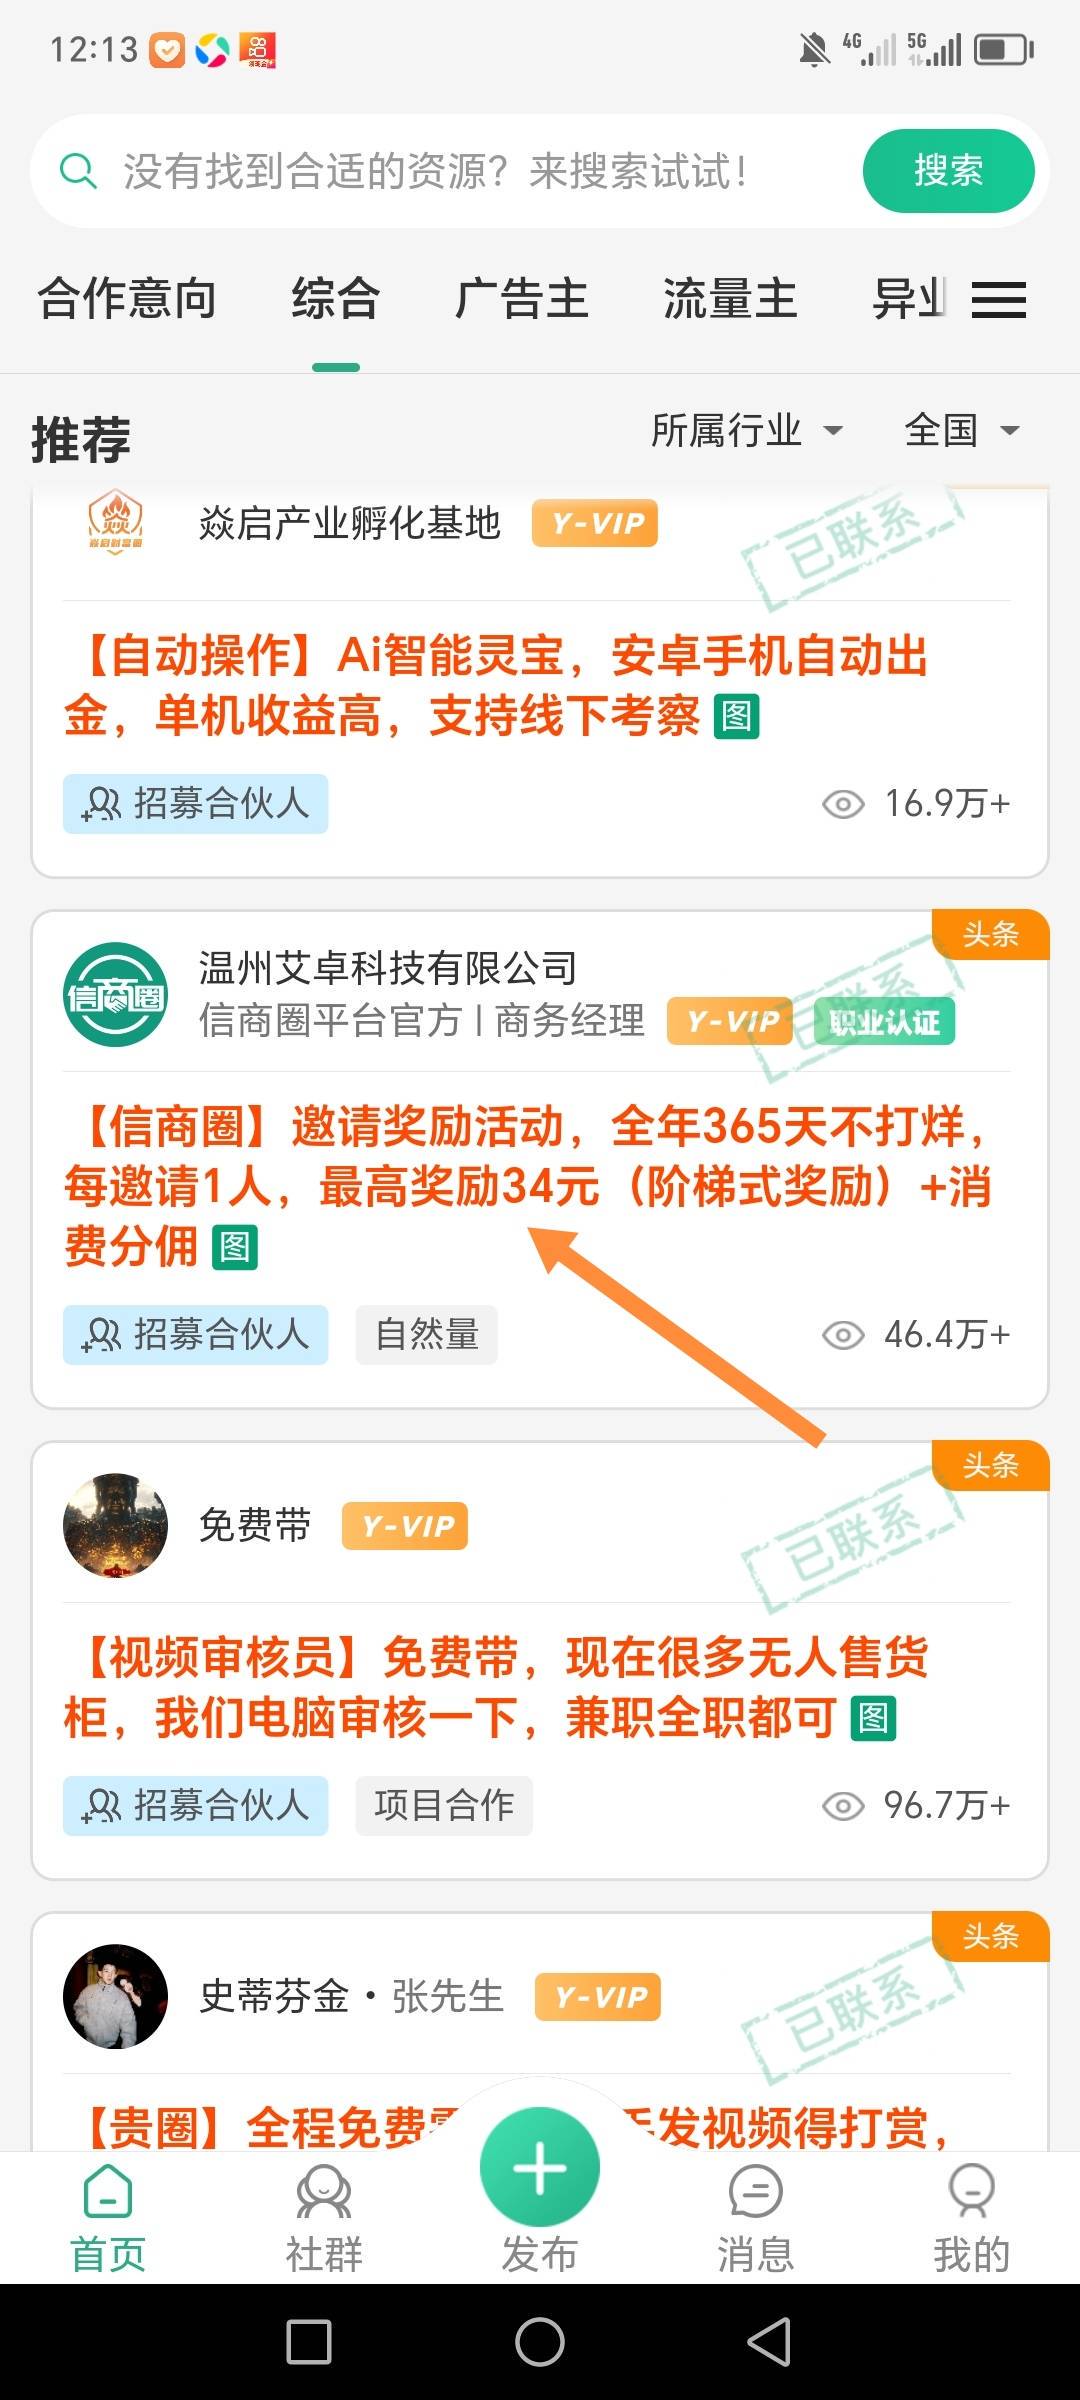Open the 社群 community tab icon
The width and height of the screenshot is (1080, 2400).
[x=324, y=2190]
